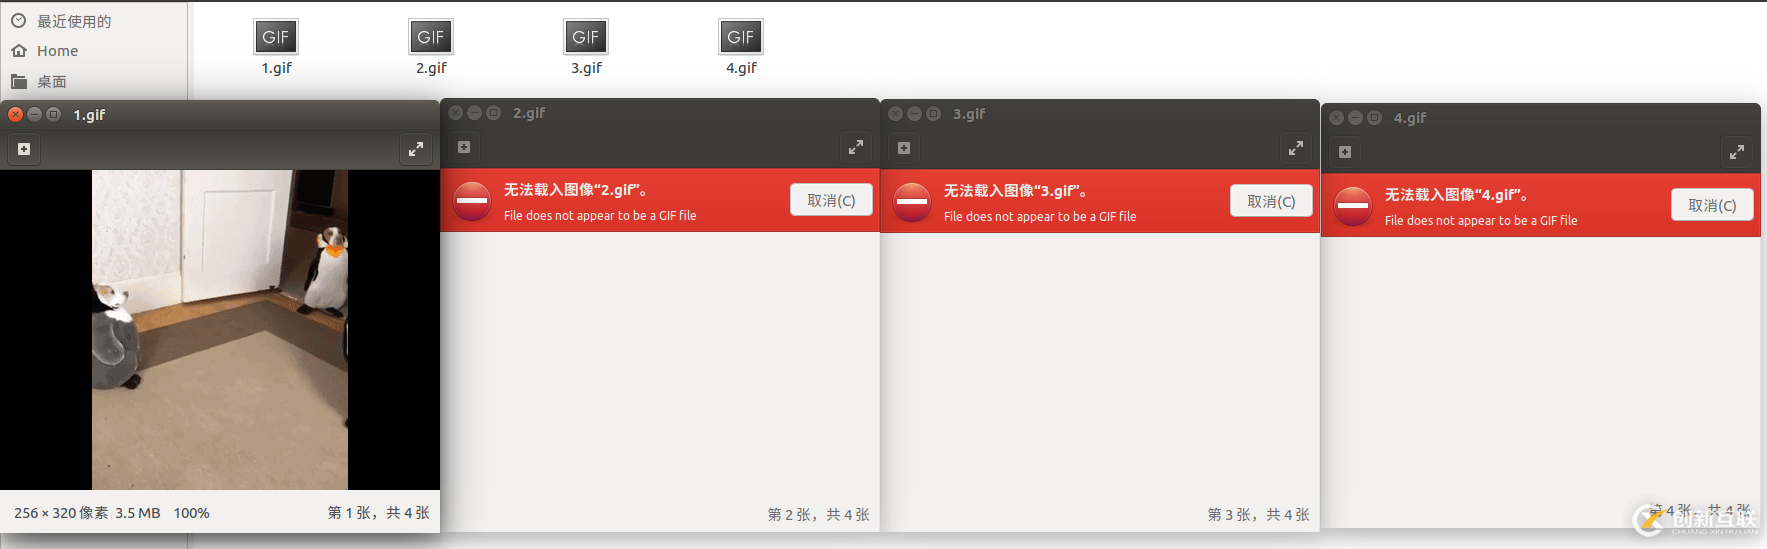The width and height of the screenshot is (1767, 549).
Task: Enter fullscreen in the 4.gif window
Action: point(1737,152)
